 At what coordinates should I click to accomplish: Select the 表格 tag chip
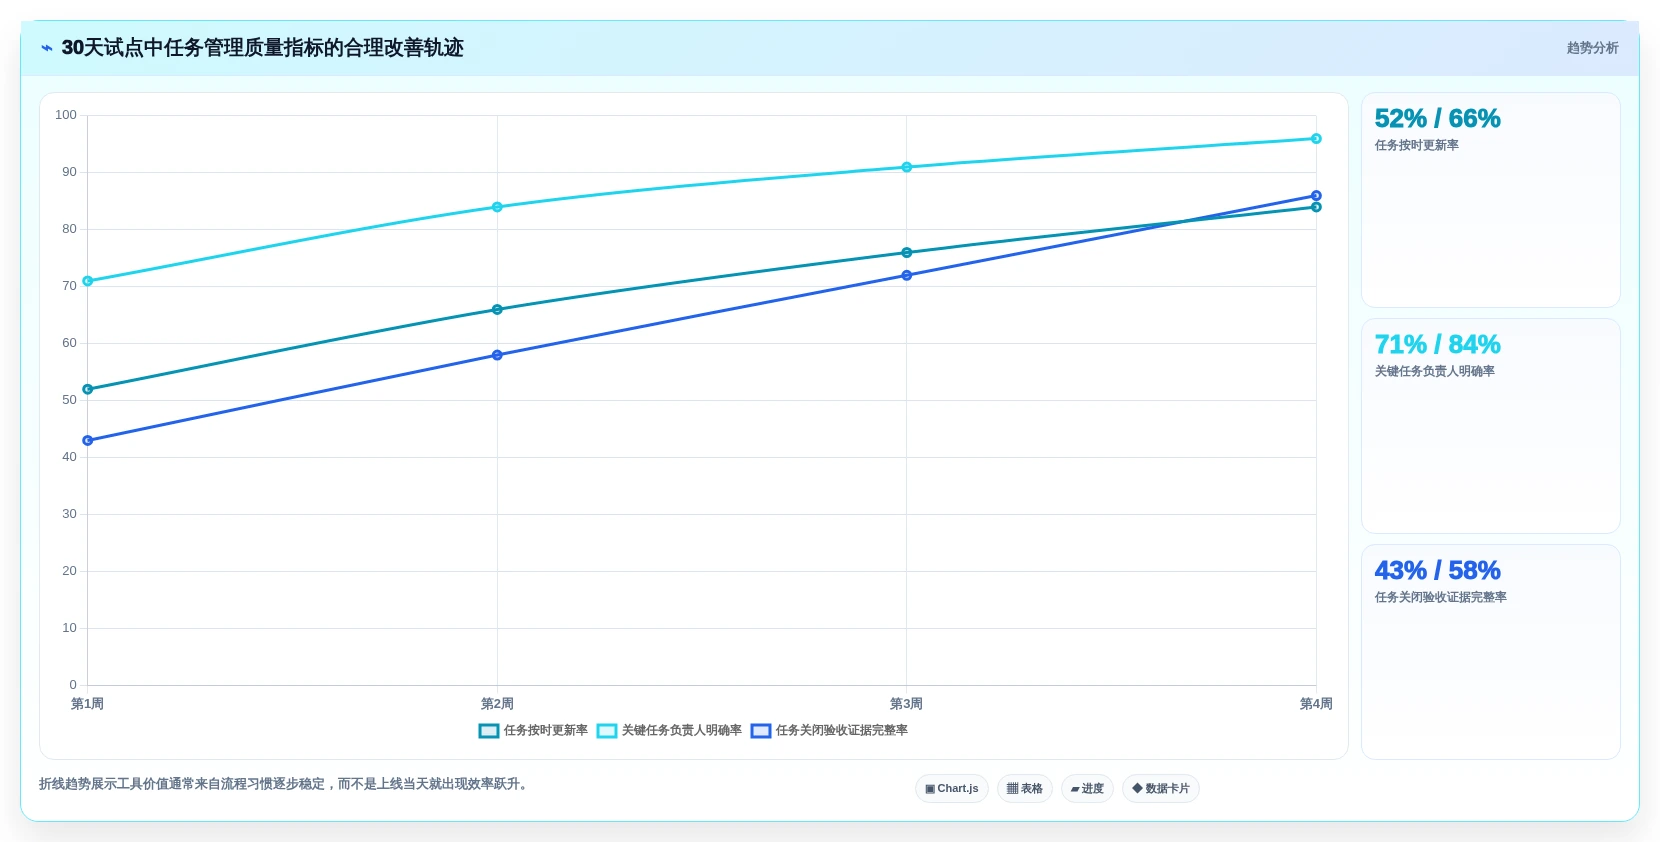pos(1025,789)
